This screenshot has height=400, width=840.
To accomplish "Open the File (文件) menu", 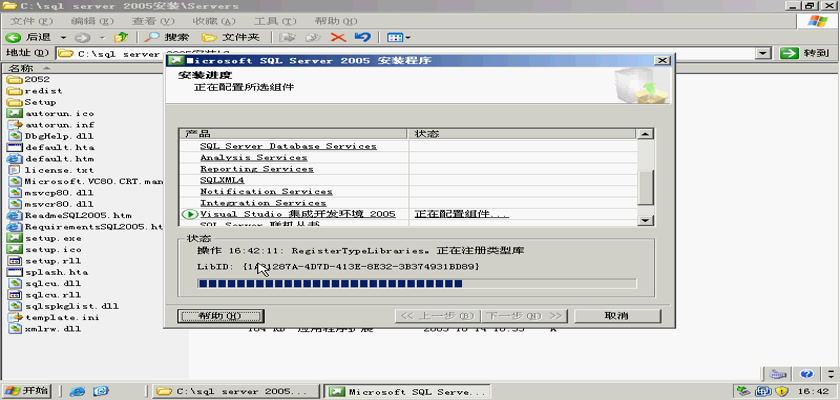I will click(x=32, y=21).
